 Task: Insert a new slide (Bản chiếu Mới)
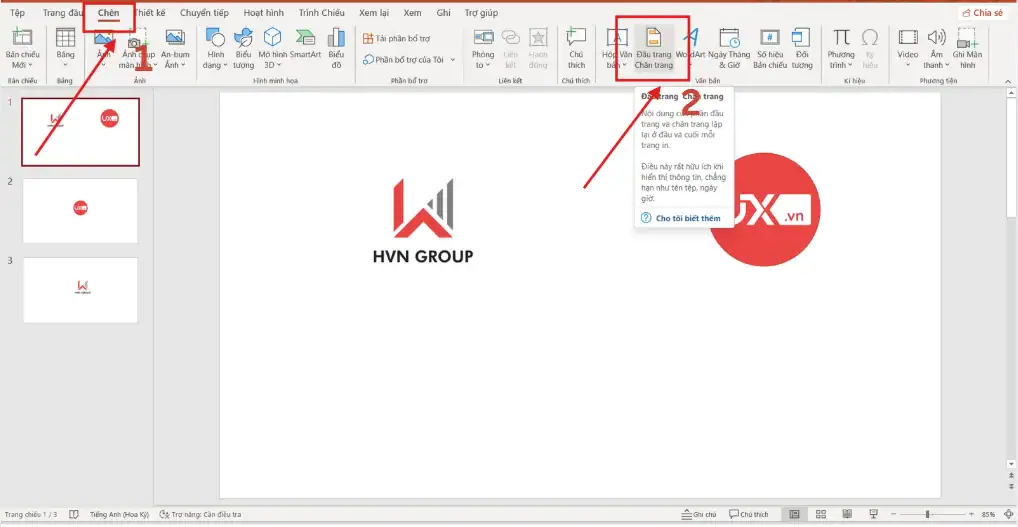(22, 48)
